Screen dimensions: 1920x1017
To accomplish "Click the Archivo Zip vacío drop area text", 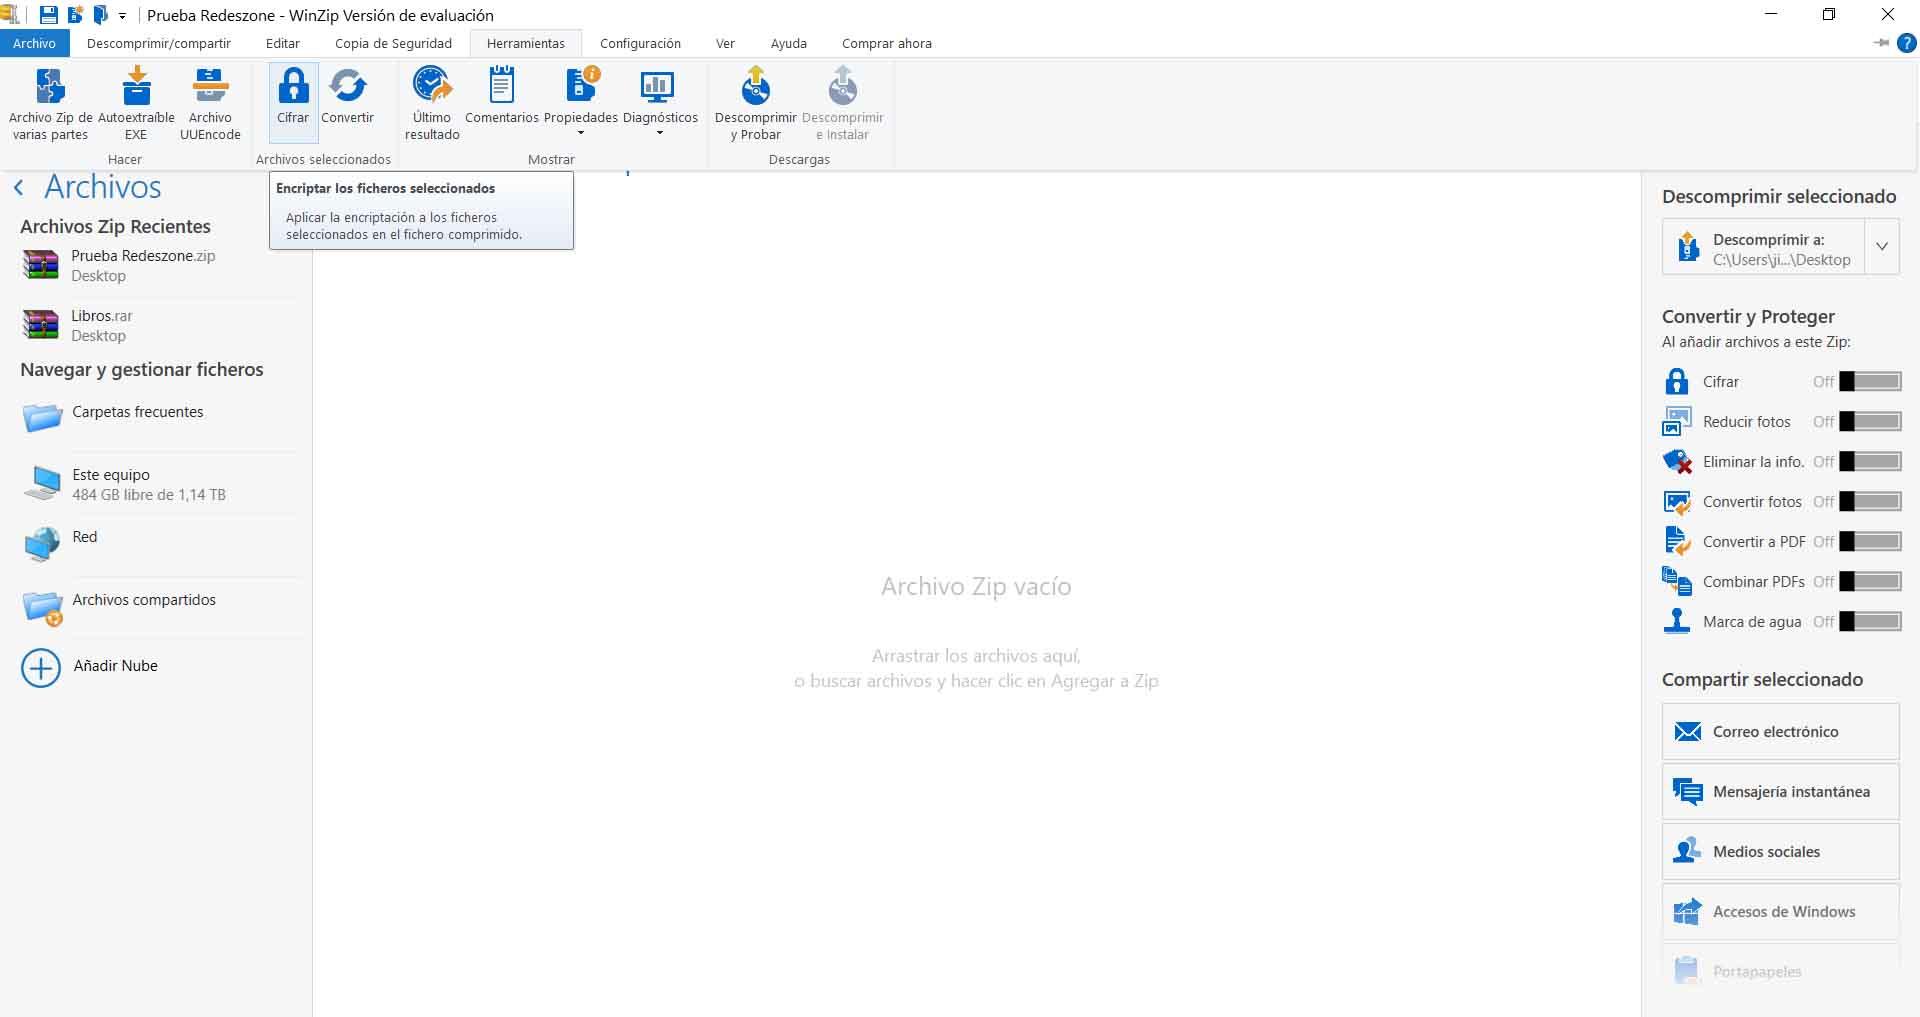I will click(x=976, y=586).
